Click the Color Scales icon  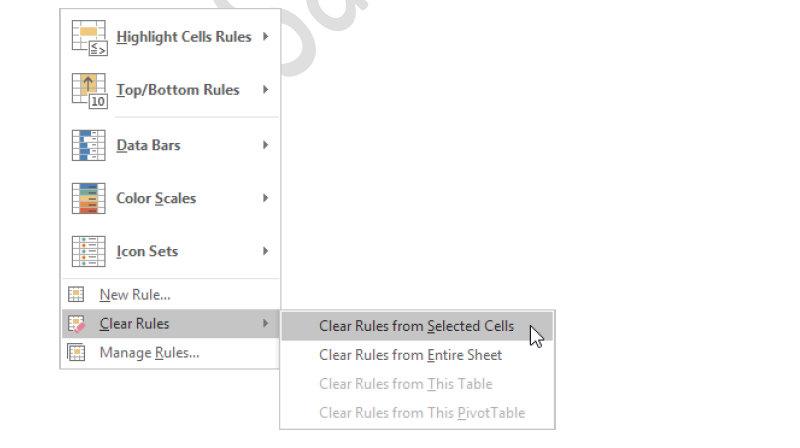[88, 199]
